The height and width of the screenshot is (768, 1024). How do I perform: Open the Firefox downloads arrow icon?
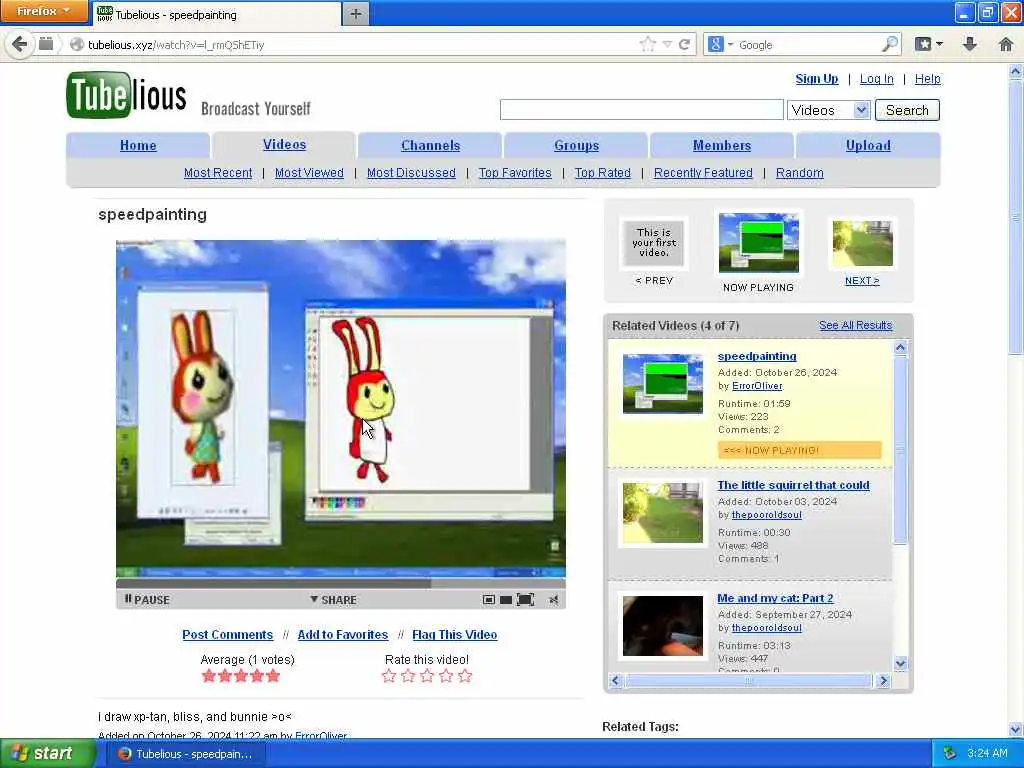(x=970, y=44)
